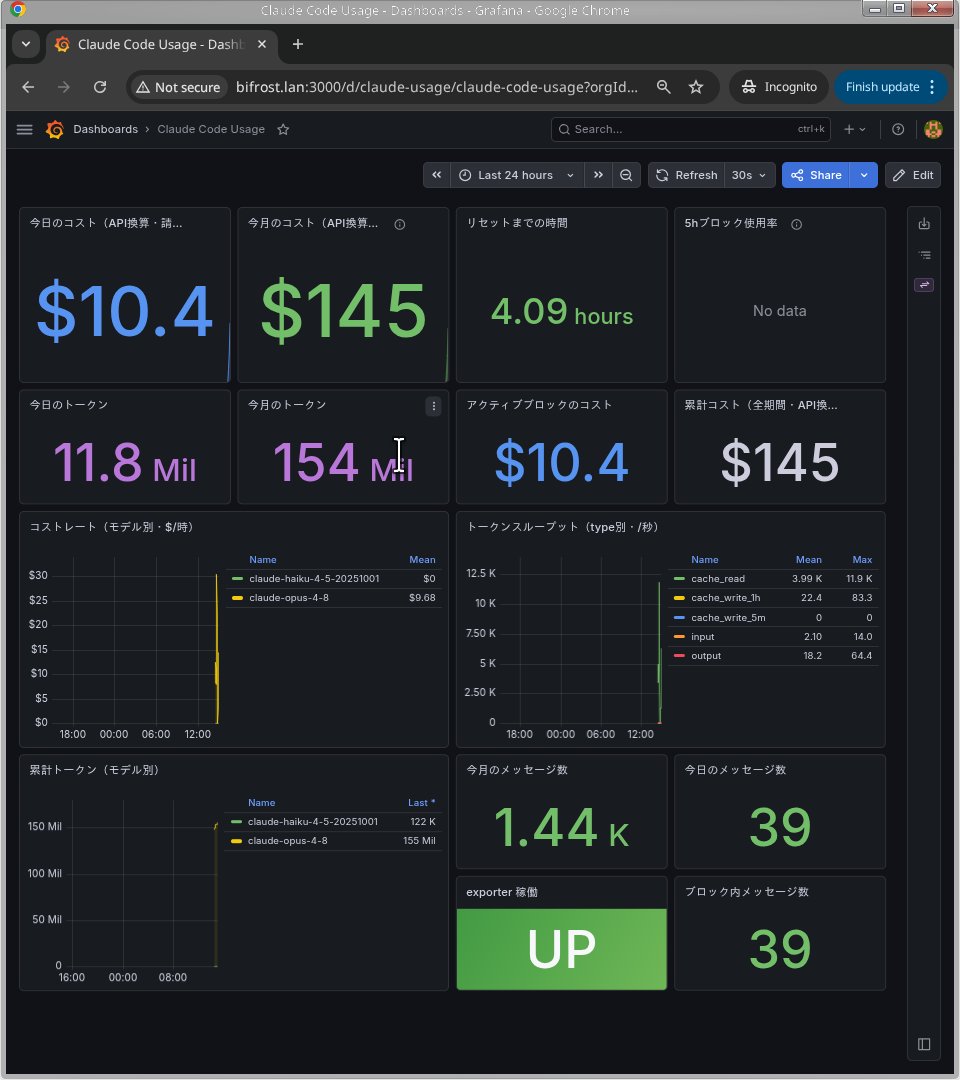Click the Not secure site info chip
960x1080 pixels.
(178, 87)
